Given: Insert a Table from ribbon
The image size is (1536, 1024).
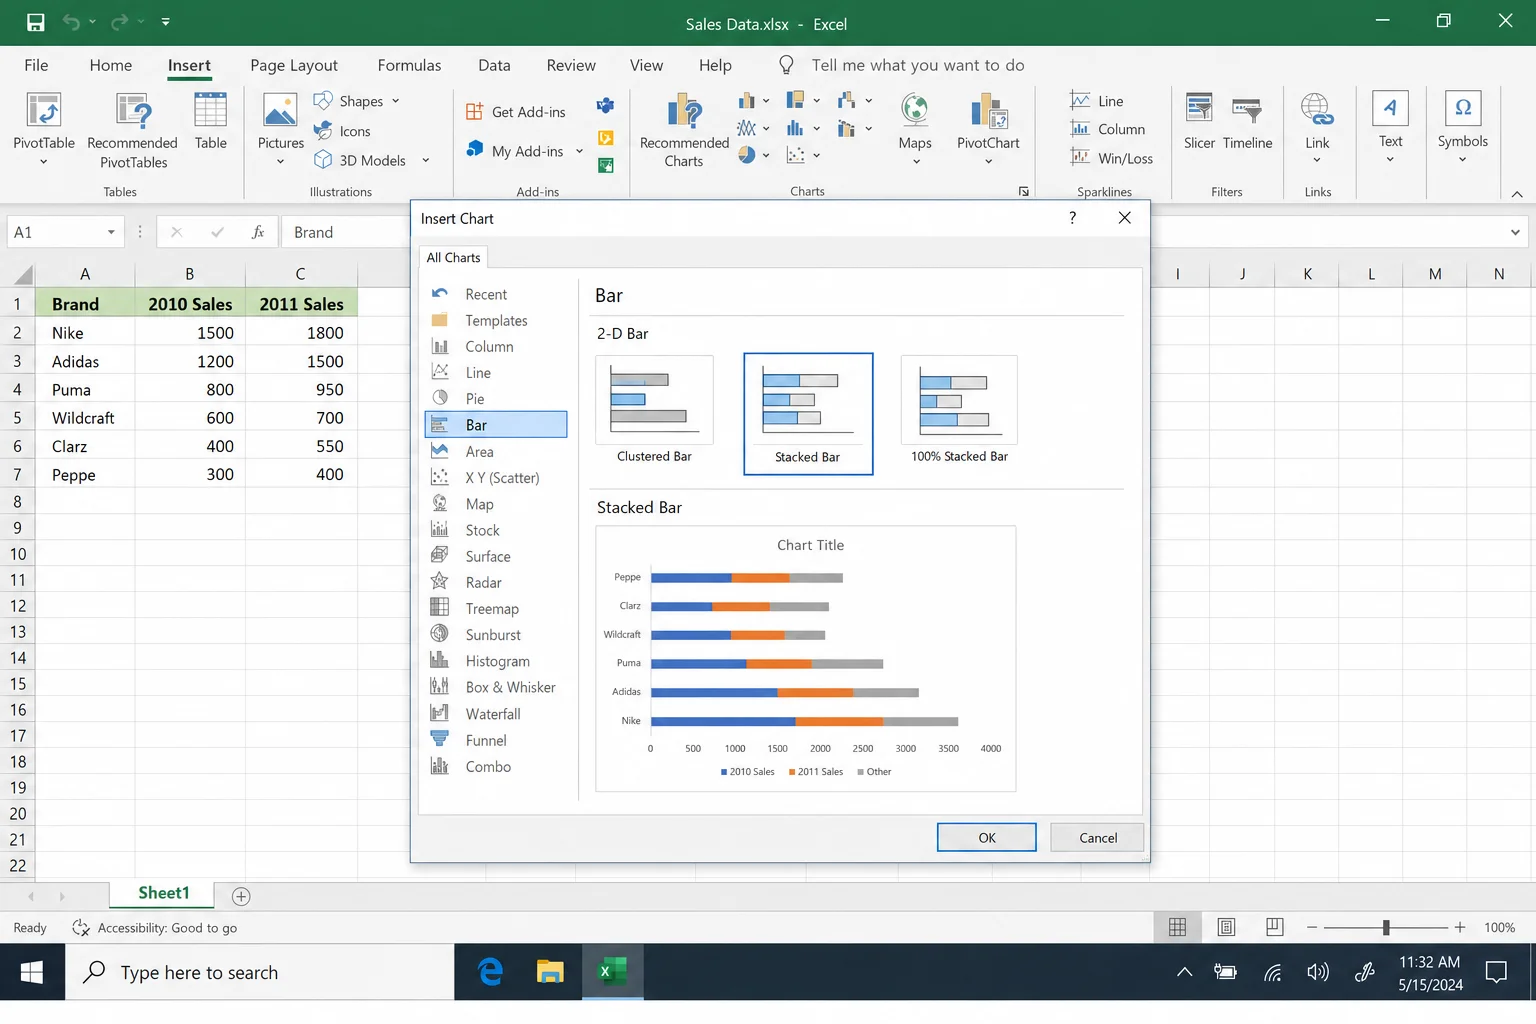Looking at the screenshot, I should (210, 122).
